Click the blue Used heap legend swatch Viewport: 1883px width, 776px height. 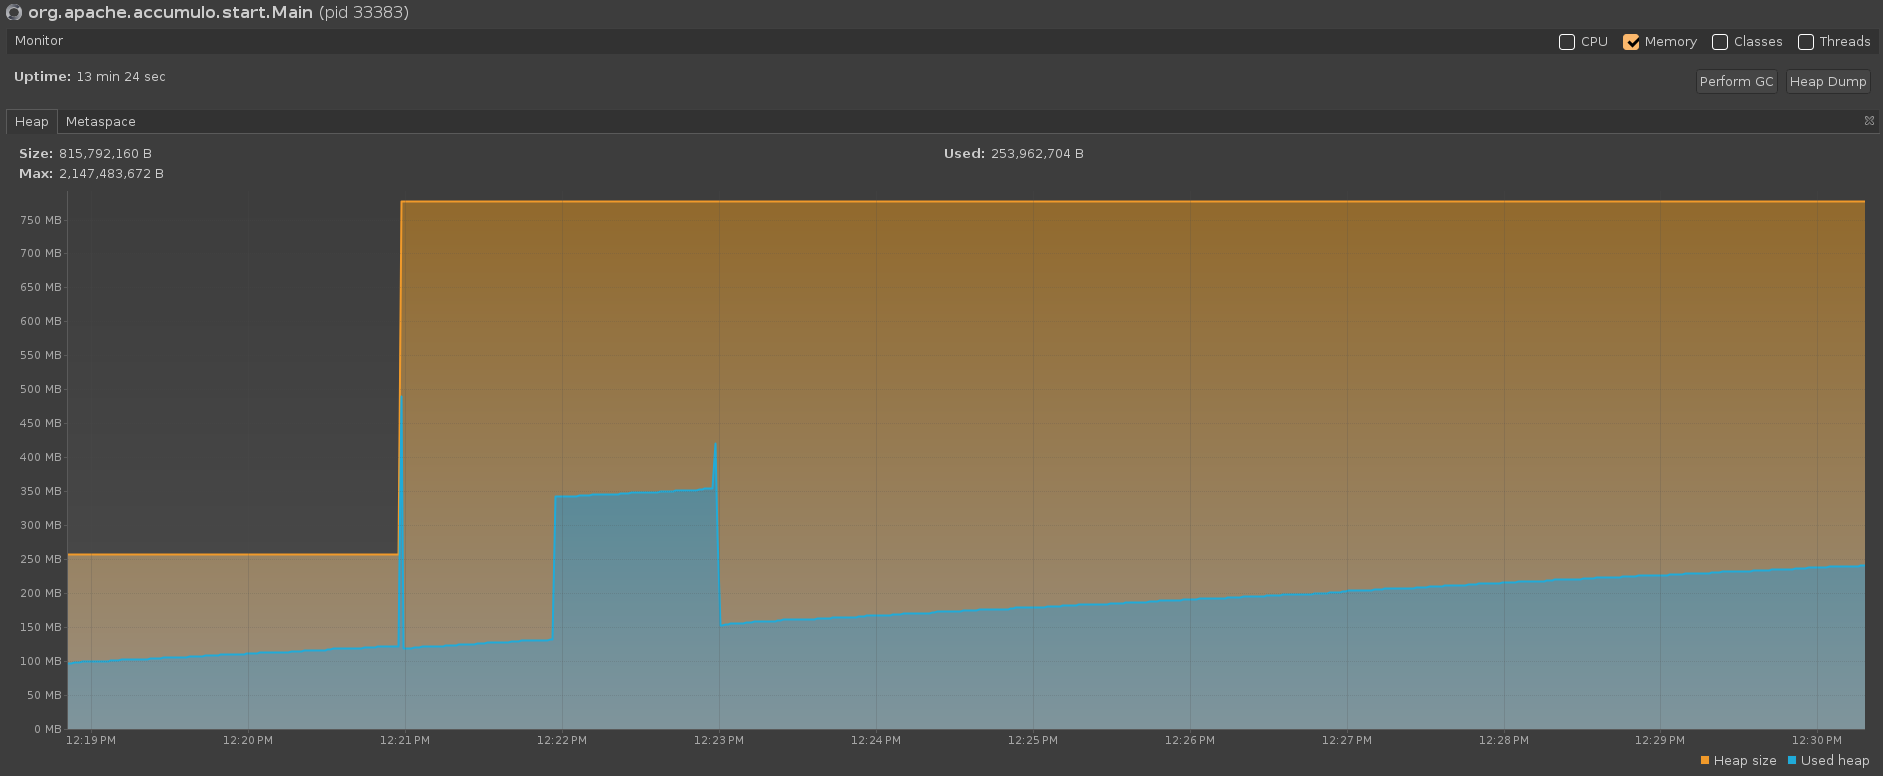pyautogui.click(x=1792, y=761)
